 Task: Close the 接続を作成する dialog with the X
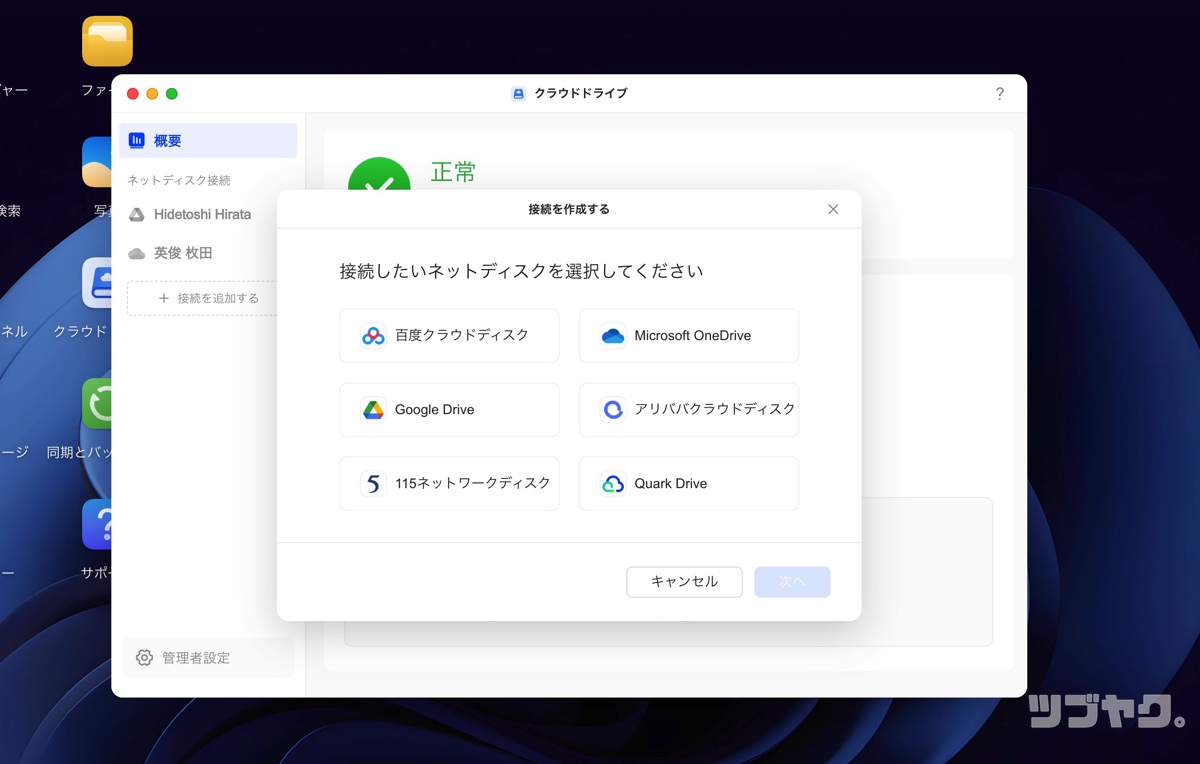833,209
